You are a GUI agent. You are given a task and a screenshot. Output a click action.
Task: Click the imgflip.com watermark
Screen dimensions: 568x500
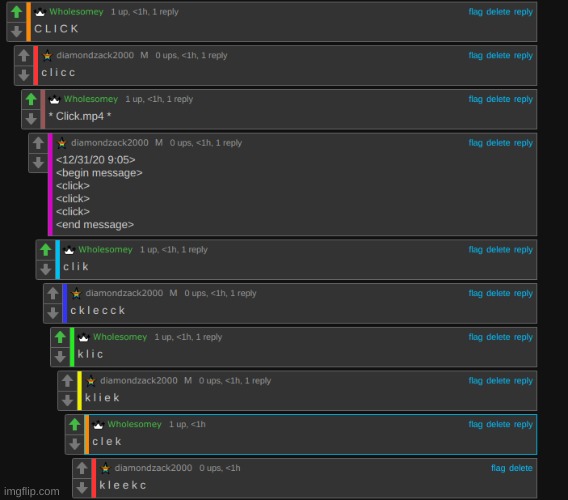pyautogui.click(x=32, y=491)
